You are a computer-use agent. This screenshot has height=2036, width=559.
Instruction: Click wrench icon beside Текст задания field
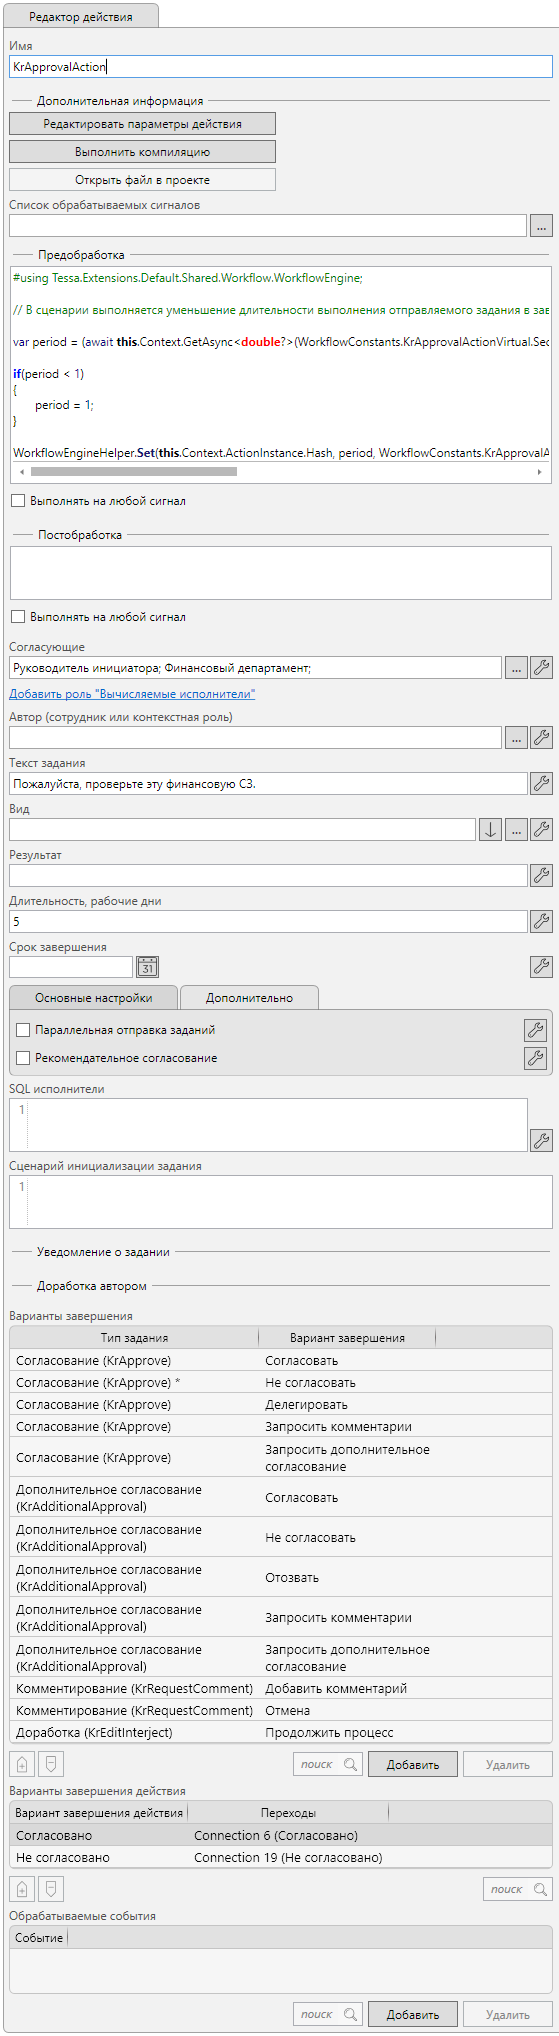coord(541,784)
